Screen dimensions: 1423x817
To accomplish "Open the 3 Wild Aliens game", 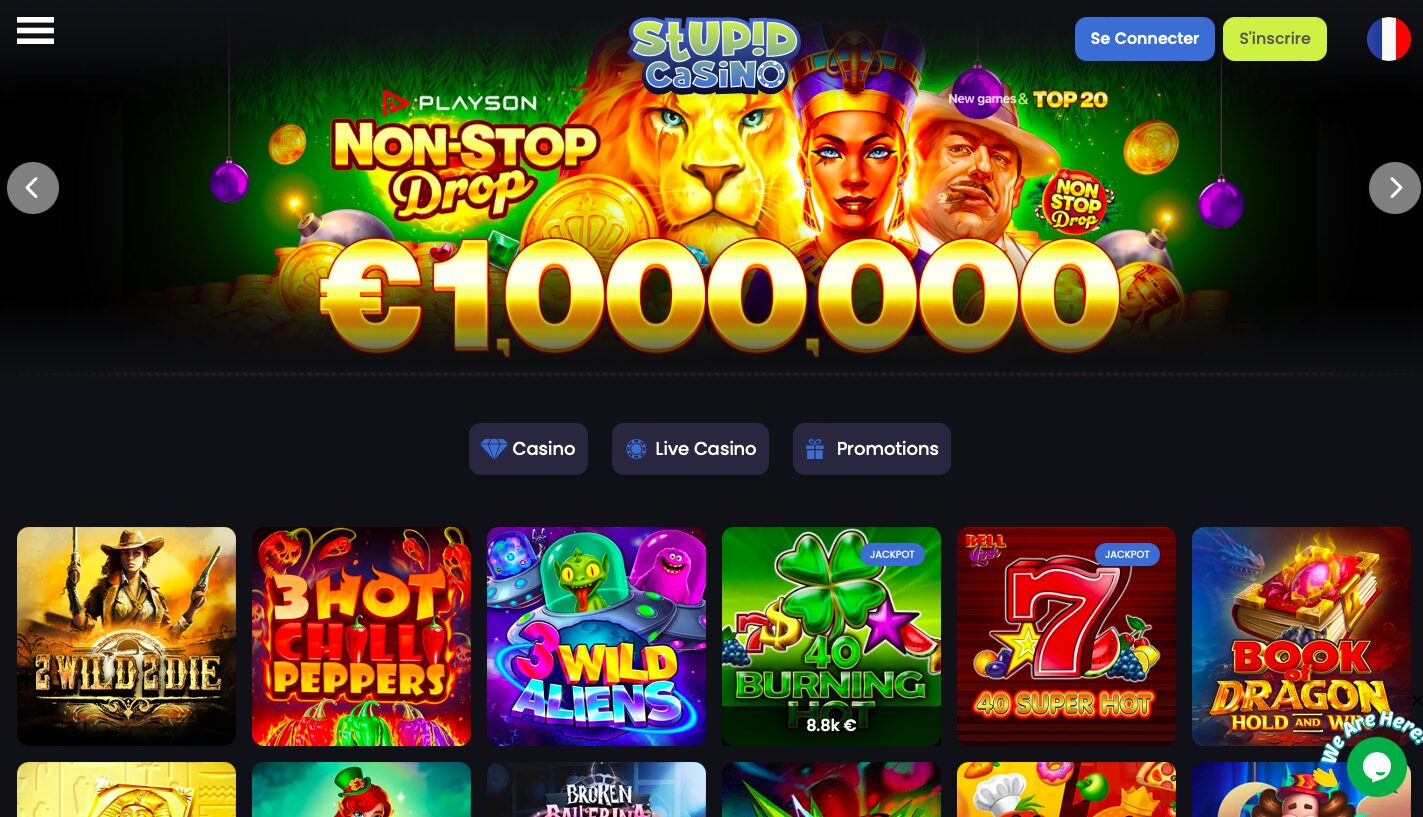I will tap(596, 636).
